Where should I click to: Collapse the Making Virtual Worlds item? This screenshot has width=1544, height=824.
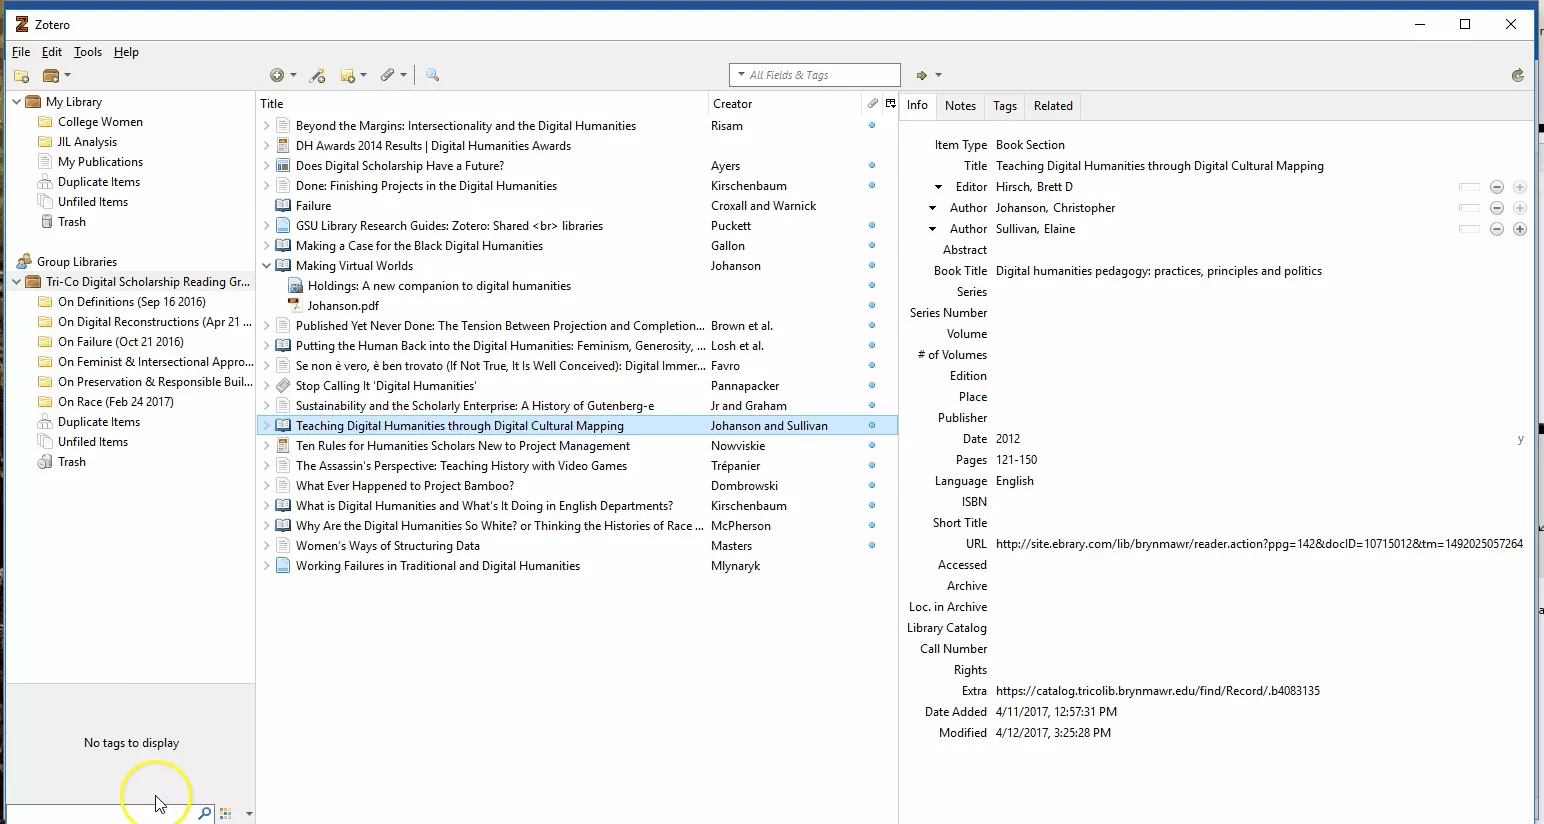pyautogui.click(x=267, y=266)
